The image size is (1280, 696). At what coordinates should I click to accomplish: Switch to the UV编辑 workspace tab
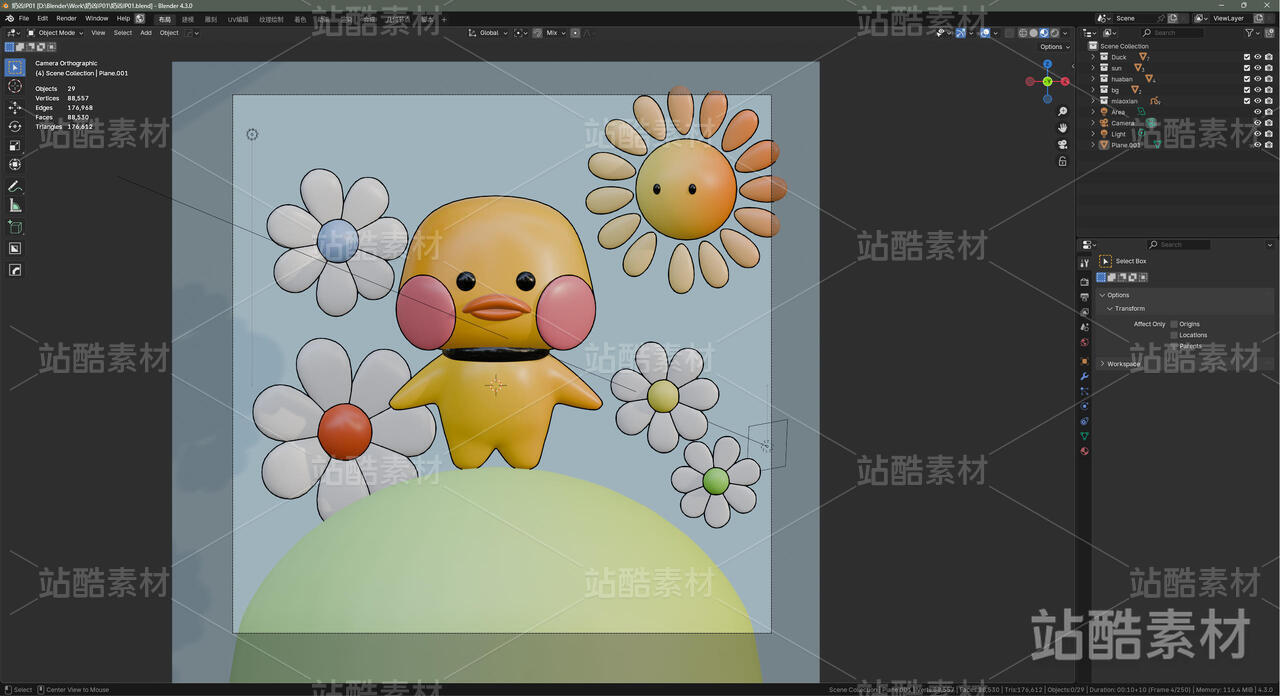tap(238, 19)
